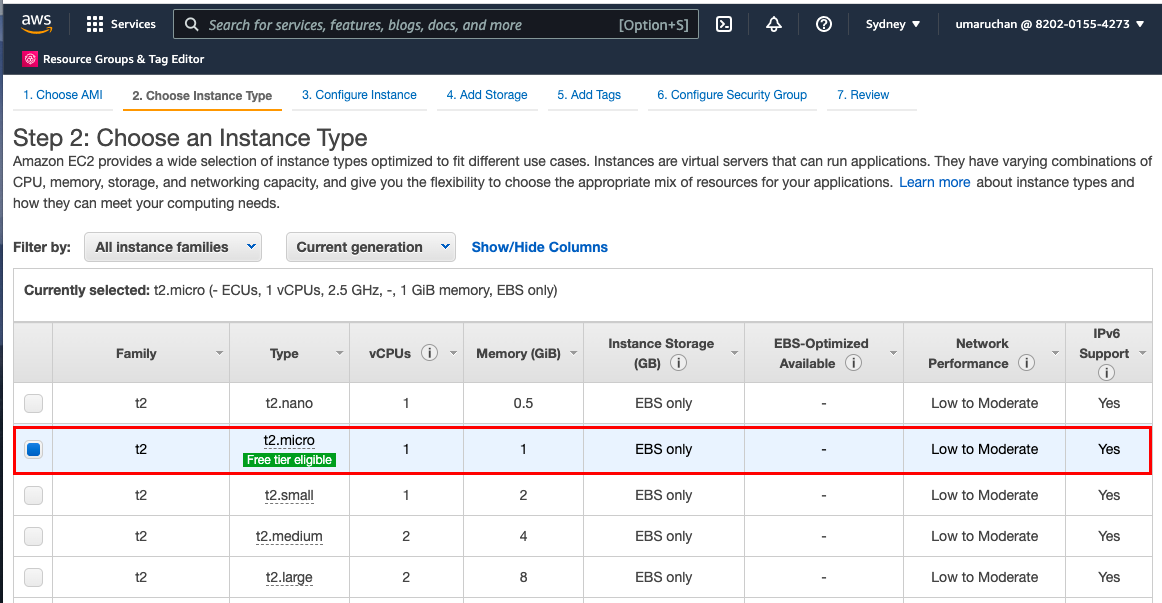
Task: Click the vCPUs column info icon
Action: (429, 353)
